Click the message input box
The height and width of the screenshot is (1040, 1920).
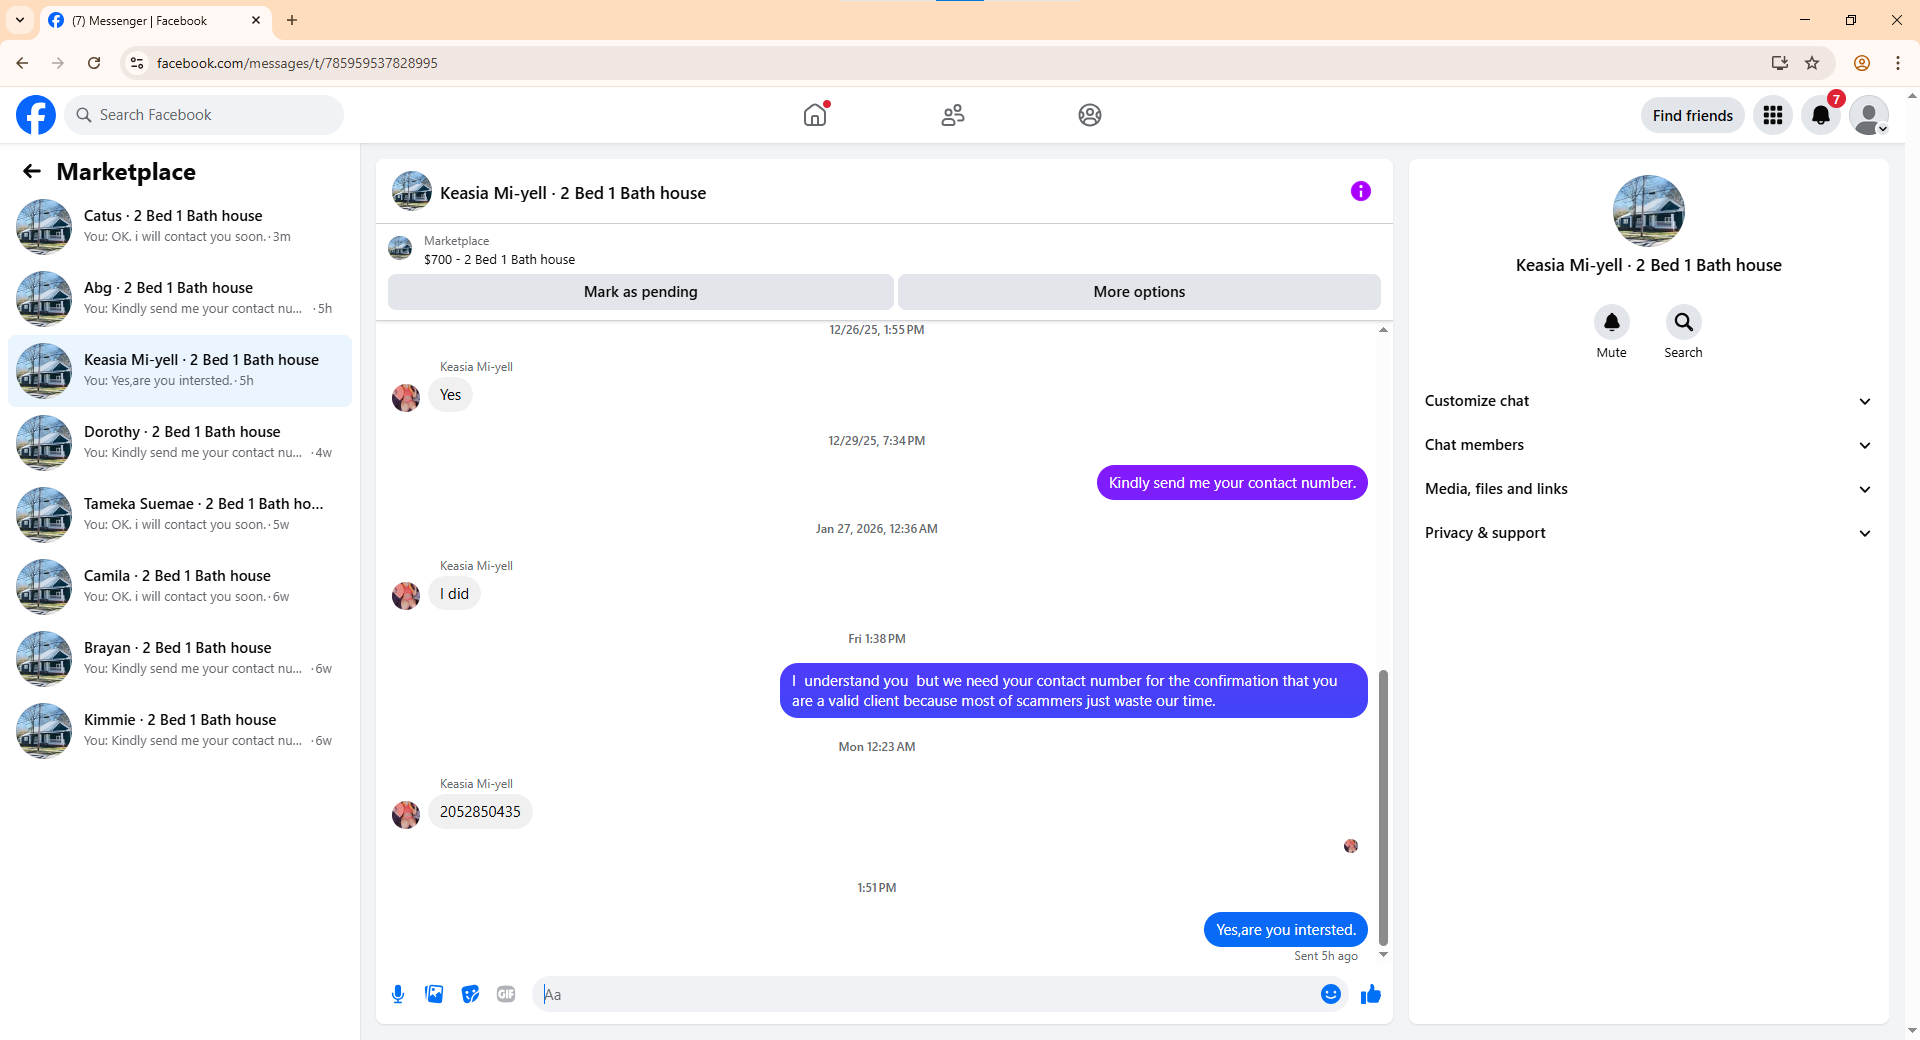(x=925, y=994)
